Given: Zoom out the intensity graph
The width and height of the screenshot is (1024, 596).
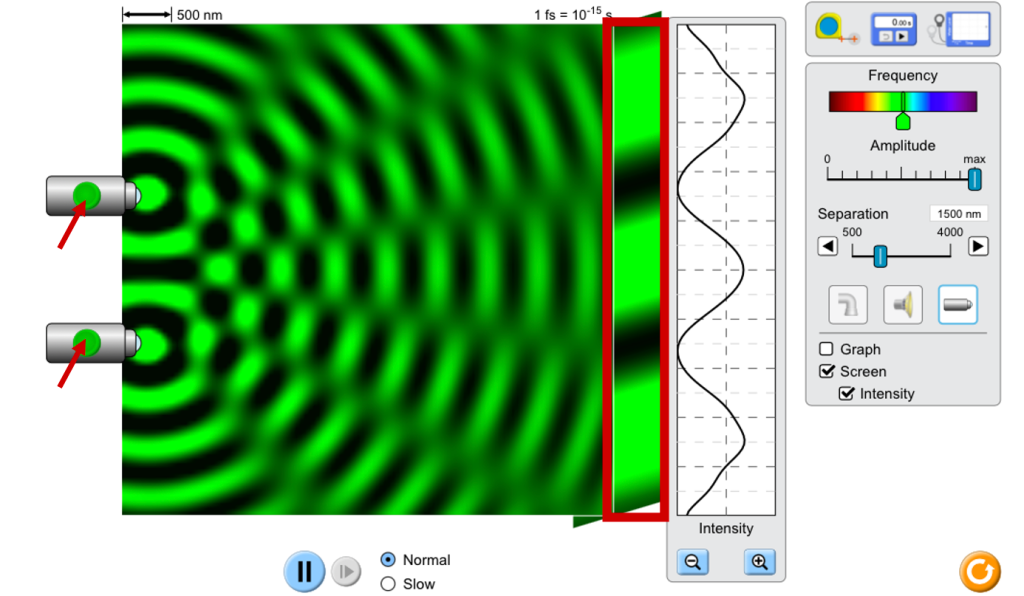Looking at the screenshot, I should pyautogui.click(x=693, y=561).
